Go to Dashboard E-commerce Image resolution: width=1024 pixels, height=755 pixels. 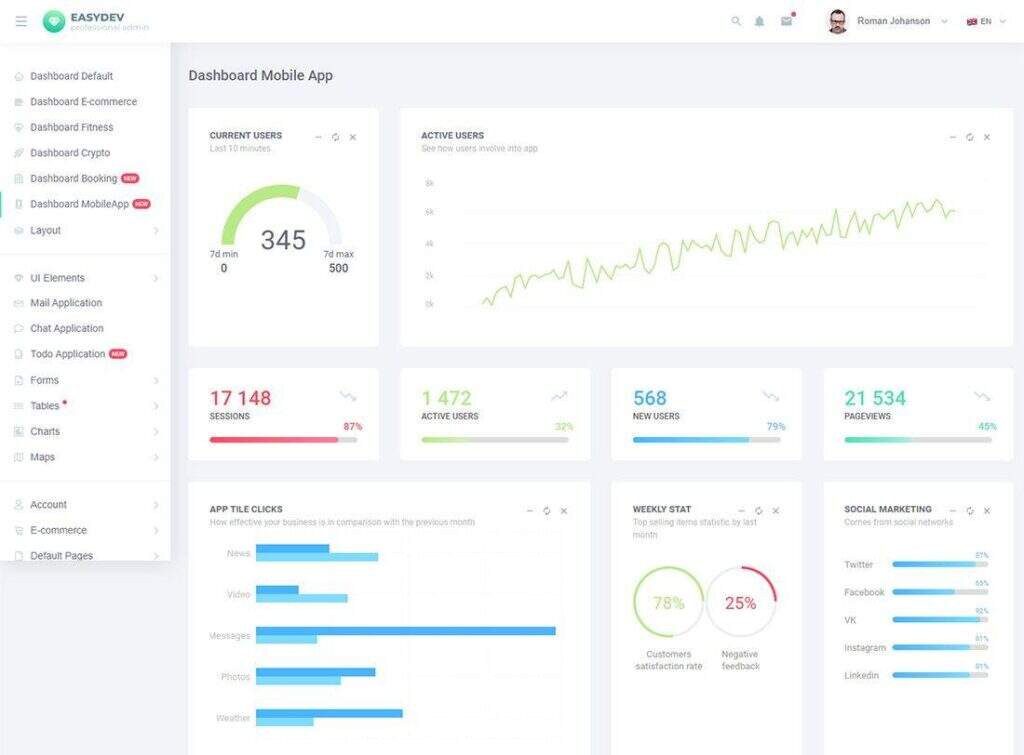[x=83, y=102]
